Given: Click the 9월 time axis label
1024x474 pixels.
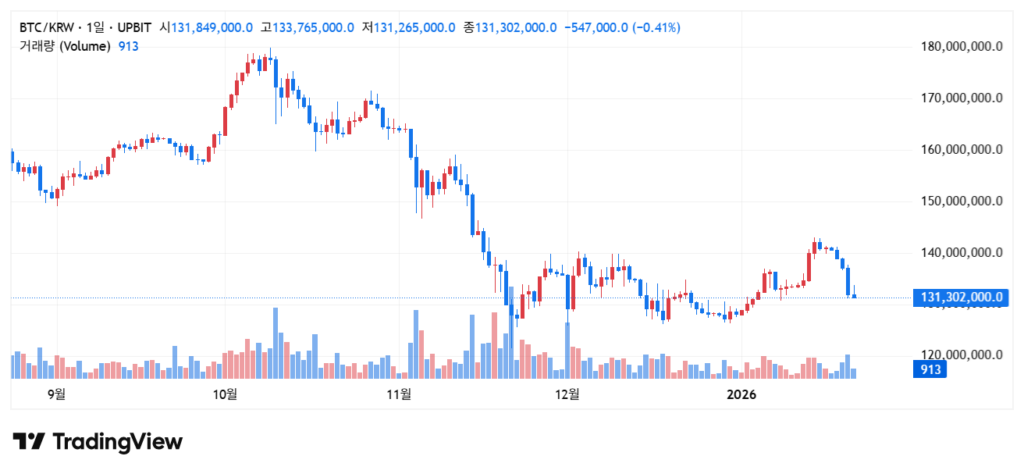Looking at the screenshot, I should [x=58, y=394].
